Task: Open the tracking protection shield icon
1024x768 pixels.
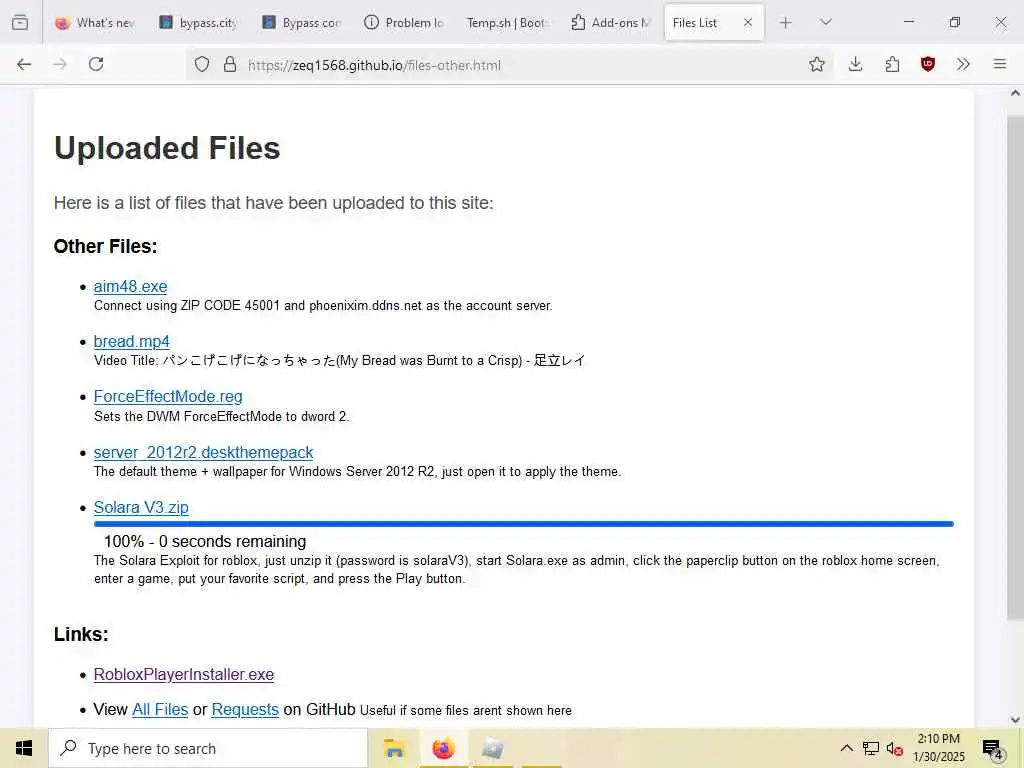Action: (202, 64)
